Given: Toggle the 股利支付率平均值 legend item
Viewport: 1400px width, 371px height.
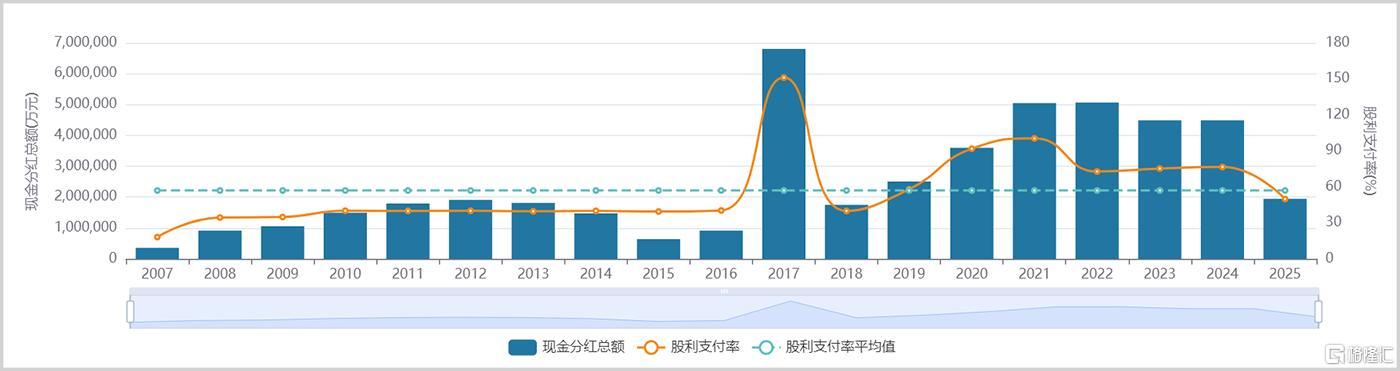Looking at the screenshot, I should point(822,347).
